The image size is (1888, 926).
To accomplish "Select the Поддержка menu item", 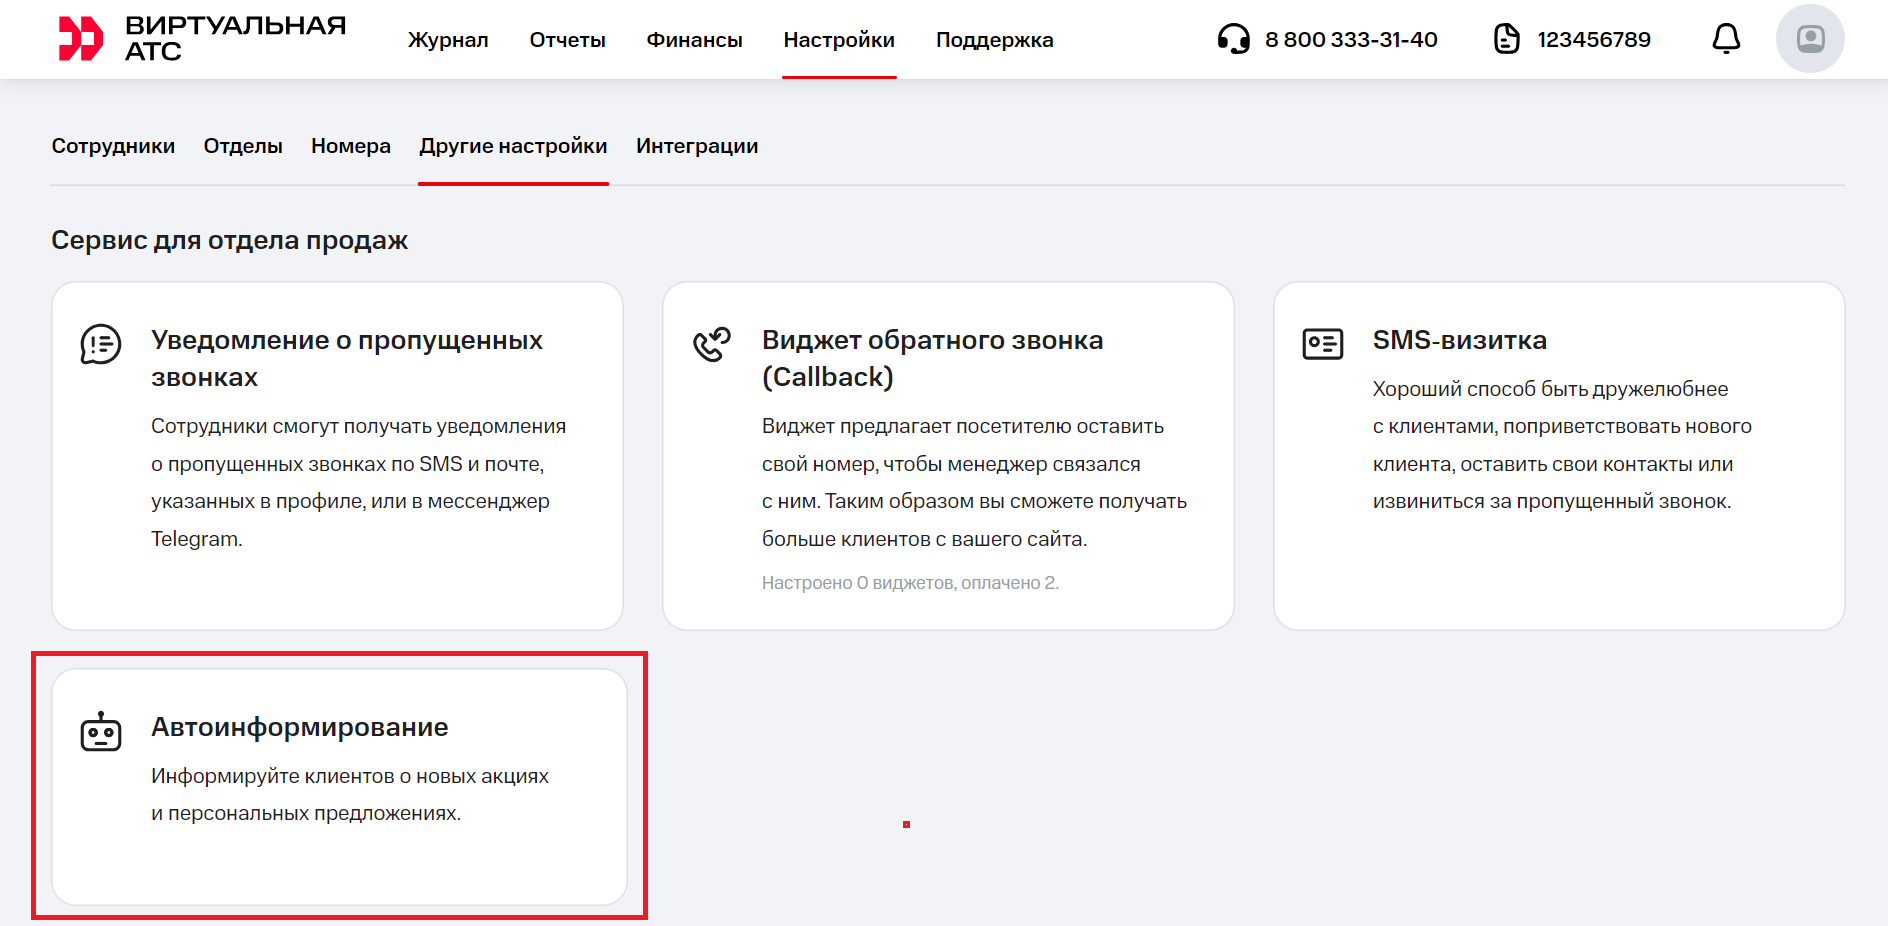I will coord(994,40).
